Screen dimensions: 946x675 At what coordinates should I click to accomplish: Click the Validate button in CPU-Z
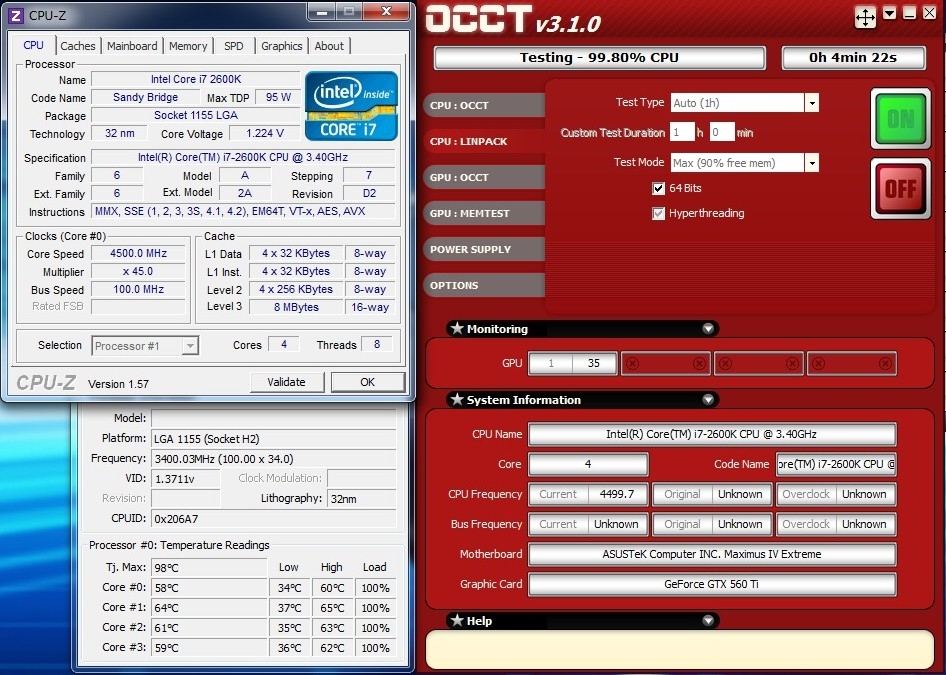tap(287, 382)
